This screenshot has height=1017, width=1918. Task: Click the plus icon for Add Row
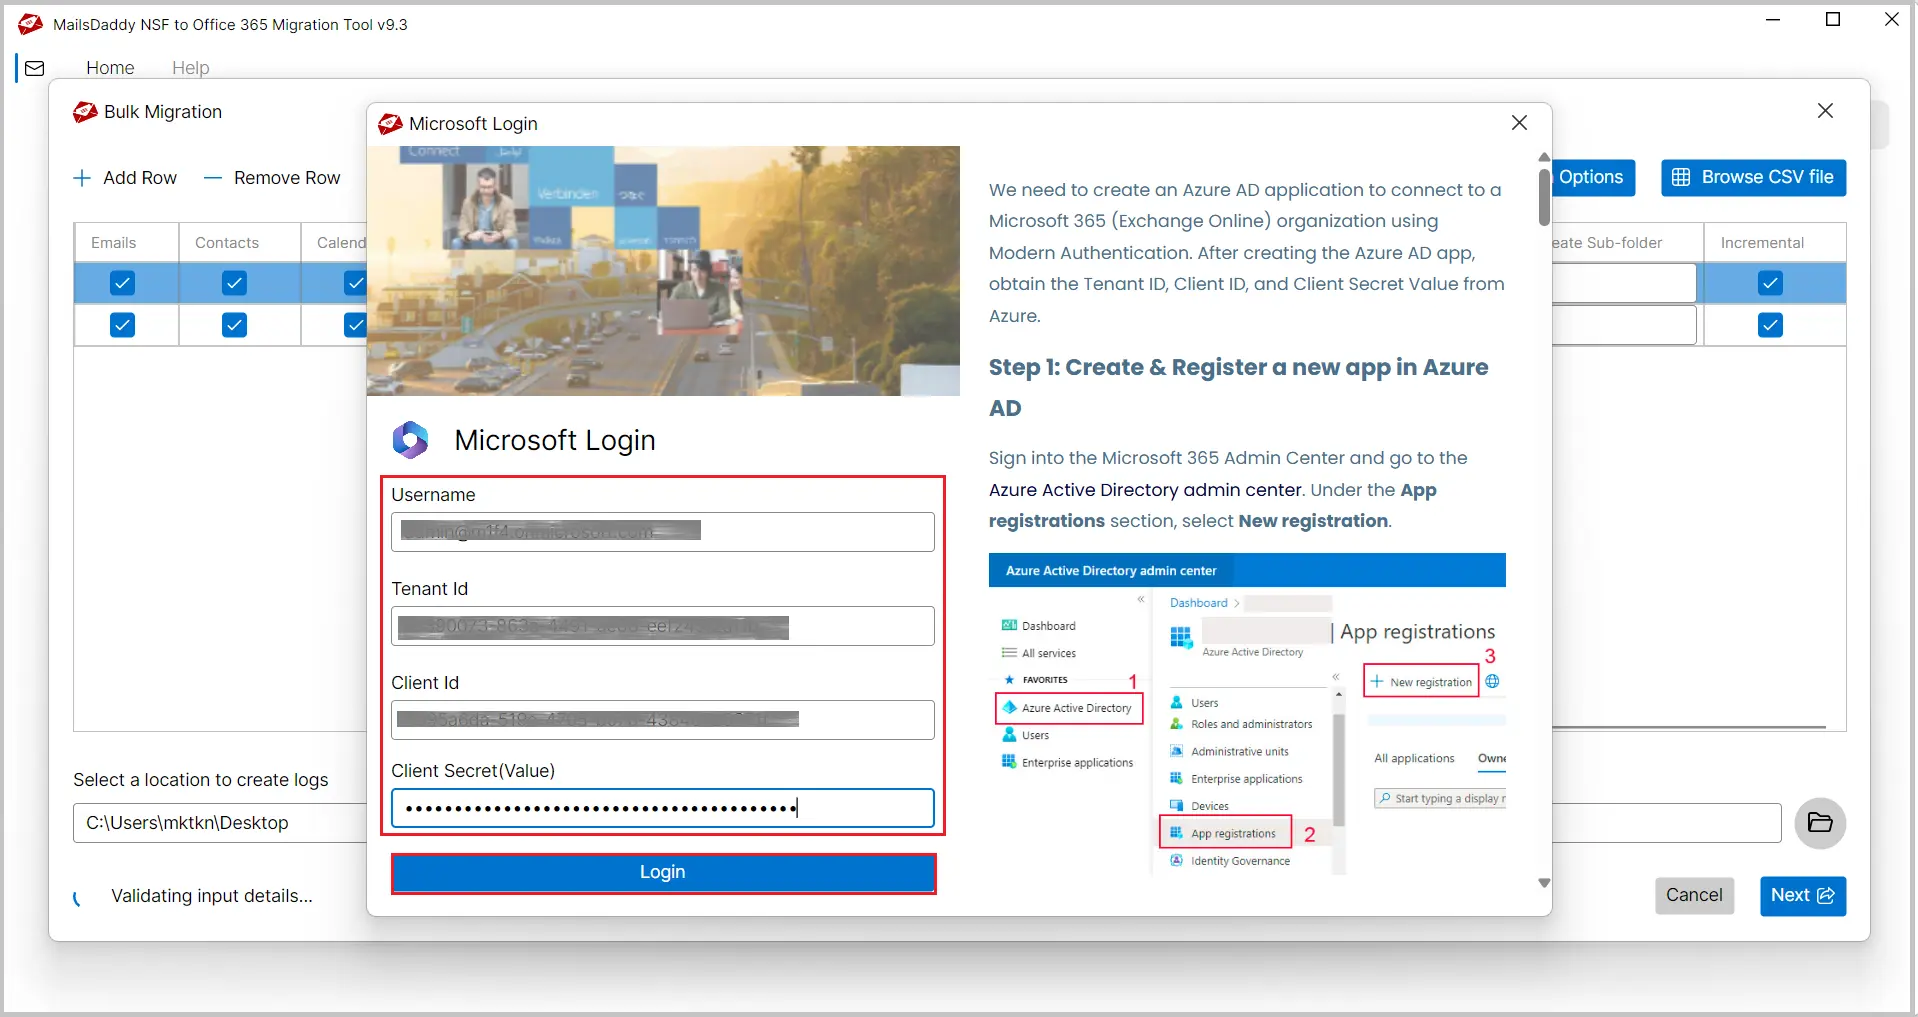click(82, 178)
